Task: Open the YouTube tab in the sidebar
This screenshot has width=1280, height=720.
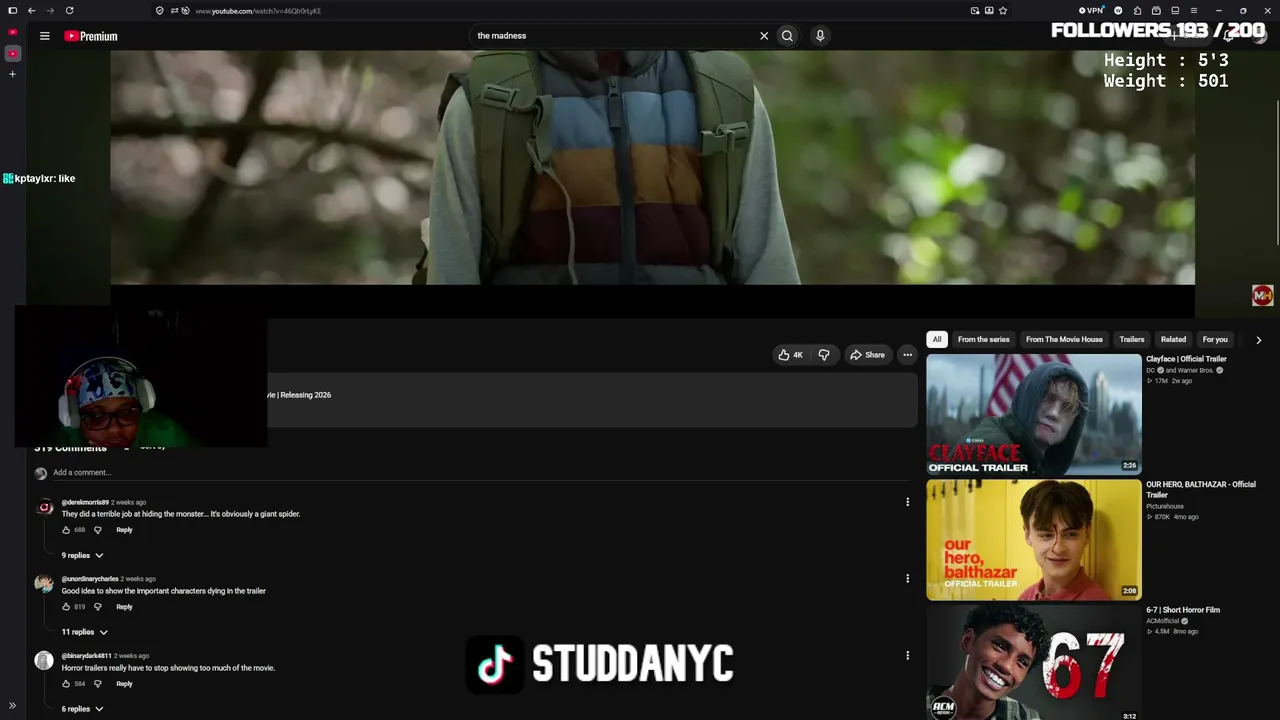Action: [13, 53]
